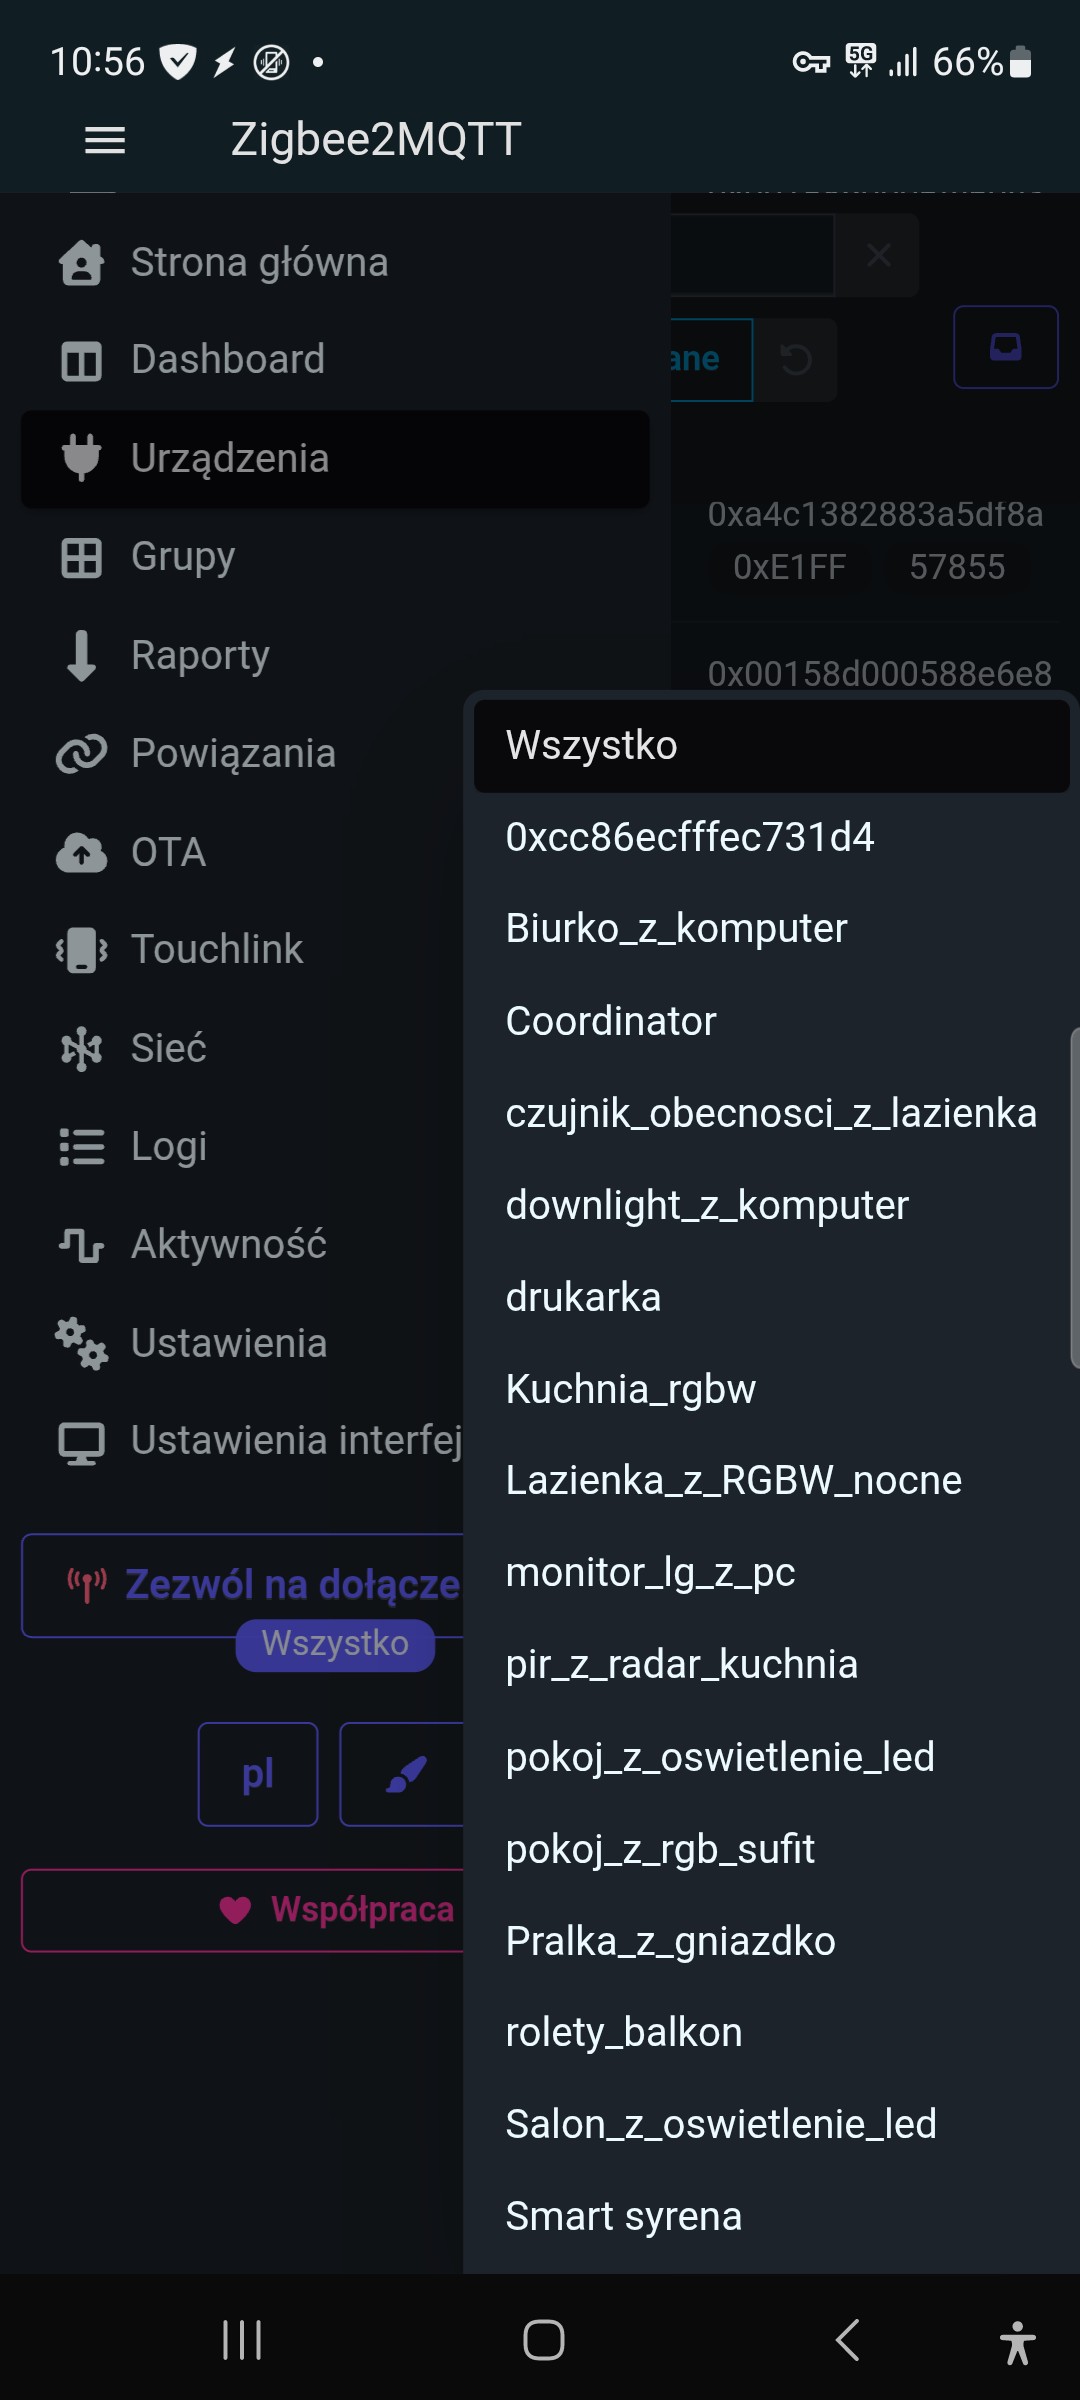Screen dimensions: 1080x2400
Task: Open the hamburger navigation menu
Action: [105, 140]
